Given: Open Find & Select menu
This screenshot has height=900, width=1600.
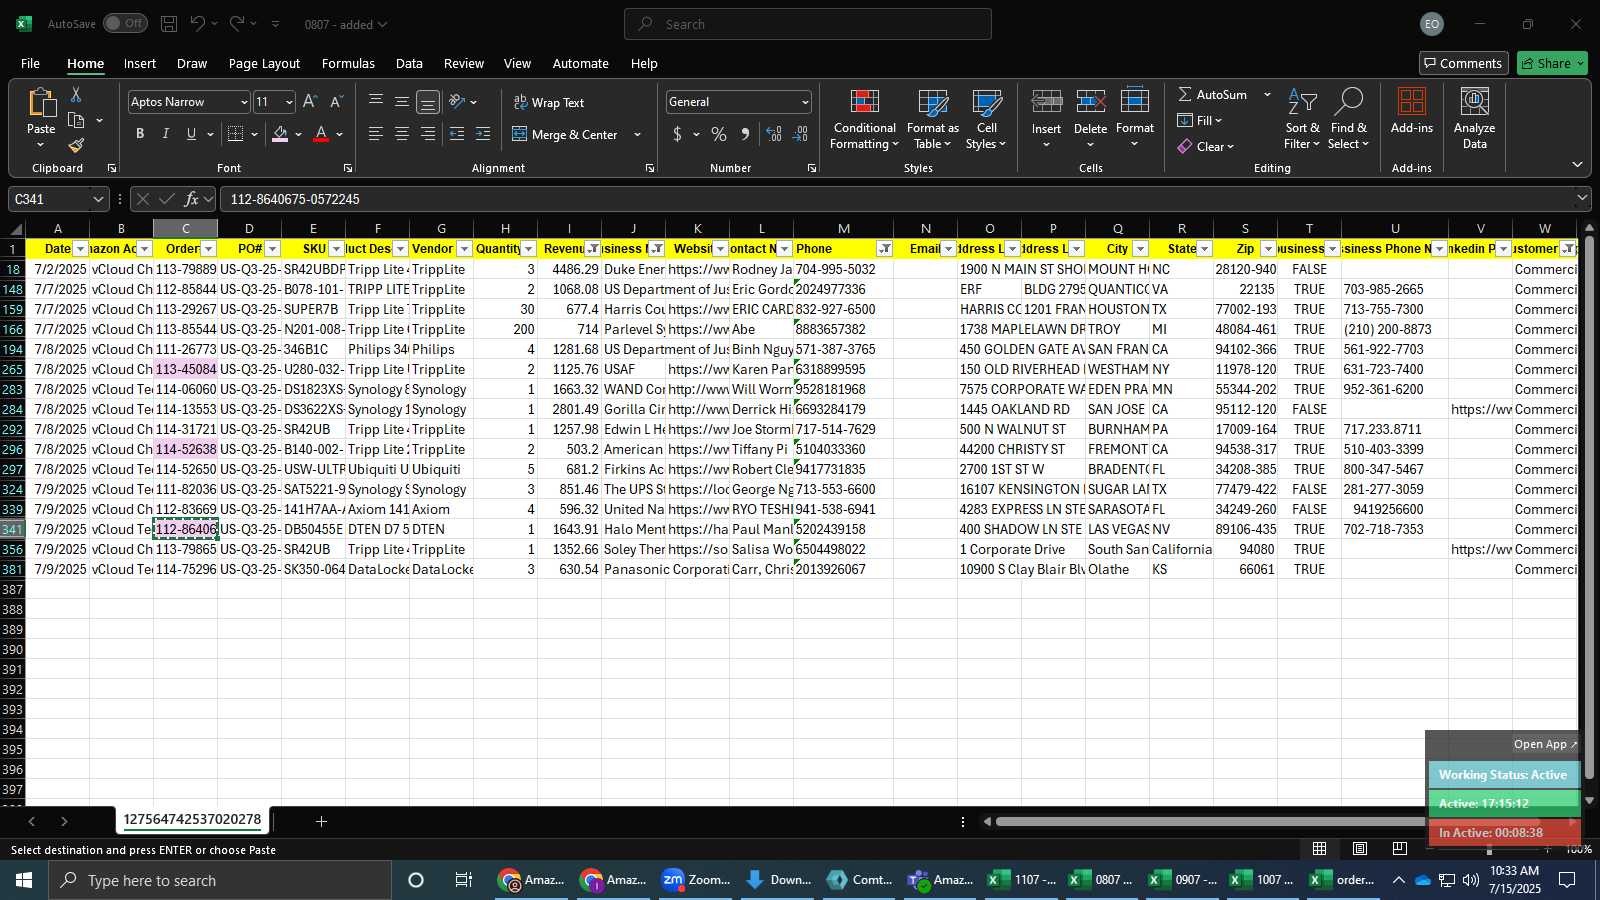Looking at the screenshot, I should click(1348, 119).
